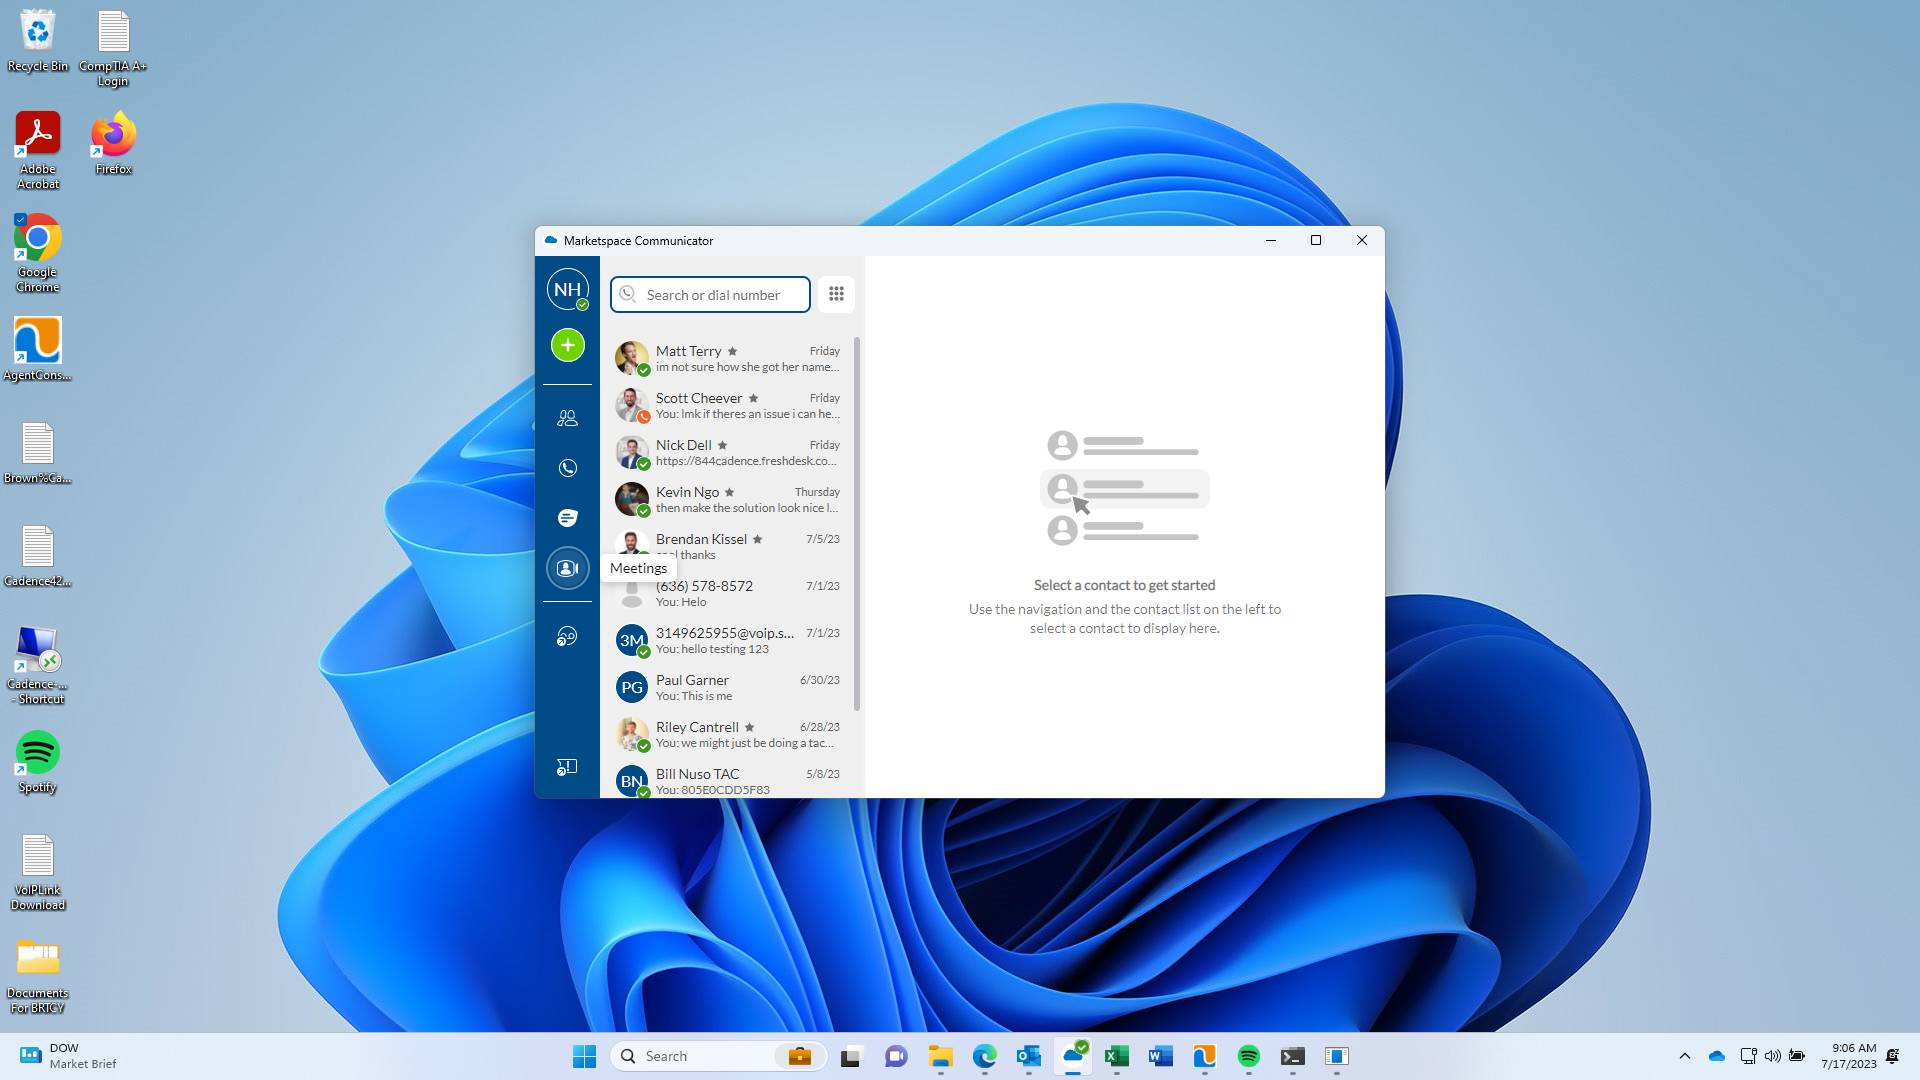Open Paul Garner conversation
The image size is (1920, 1080).
coord(728,687)
